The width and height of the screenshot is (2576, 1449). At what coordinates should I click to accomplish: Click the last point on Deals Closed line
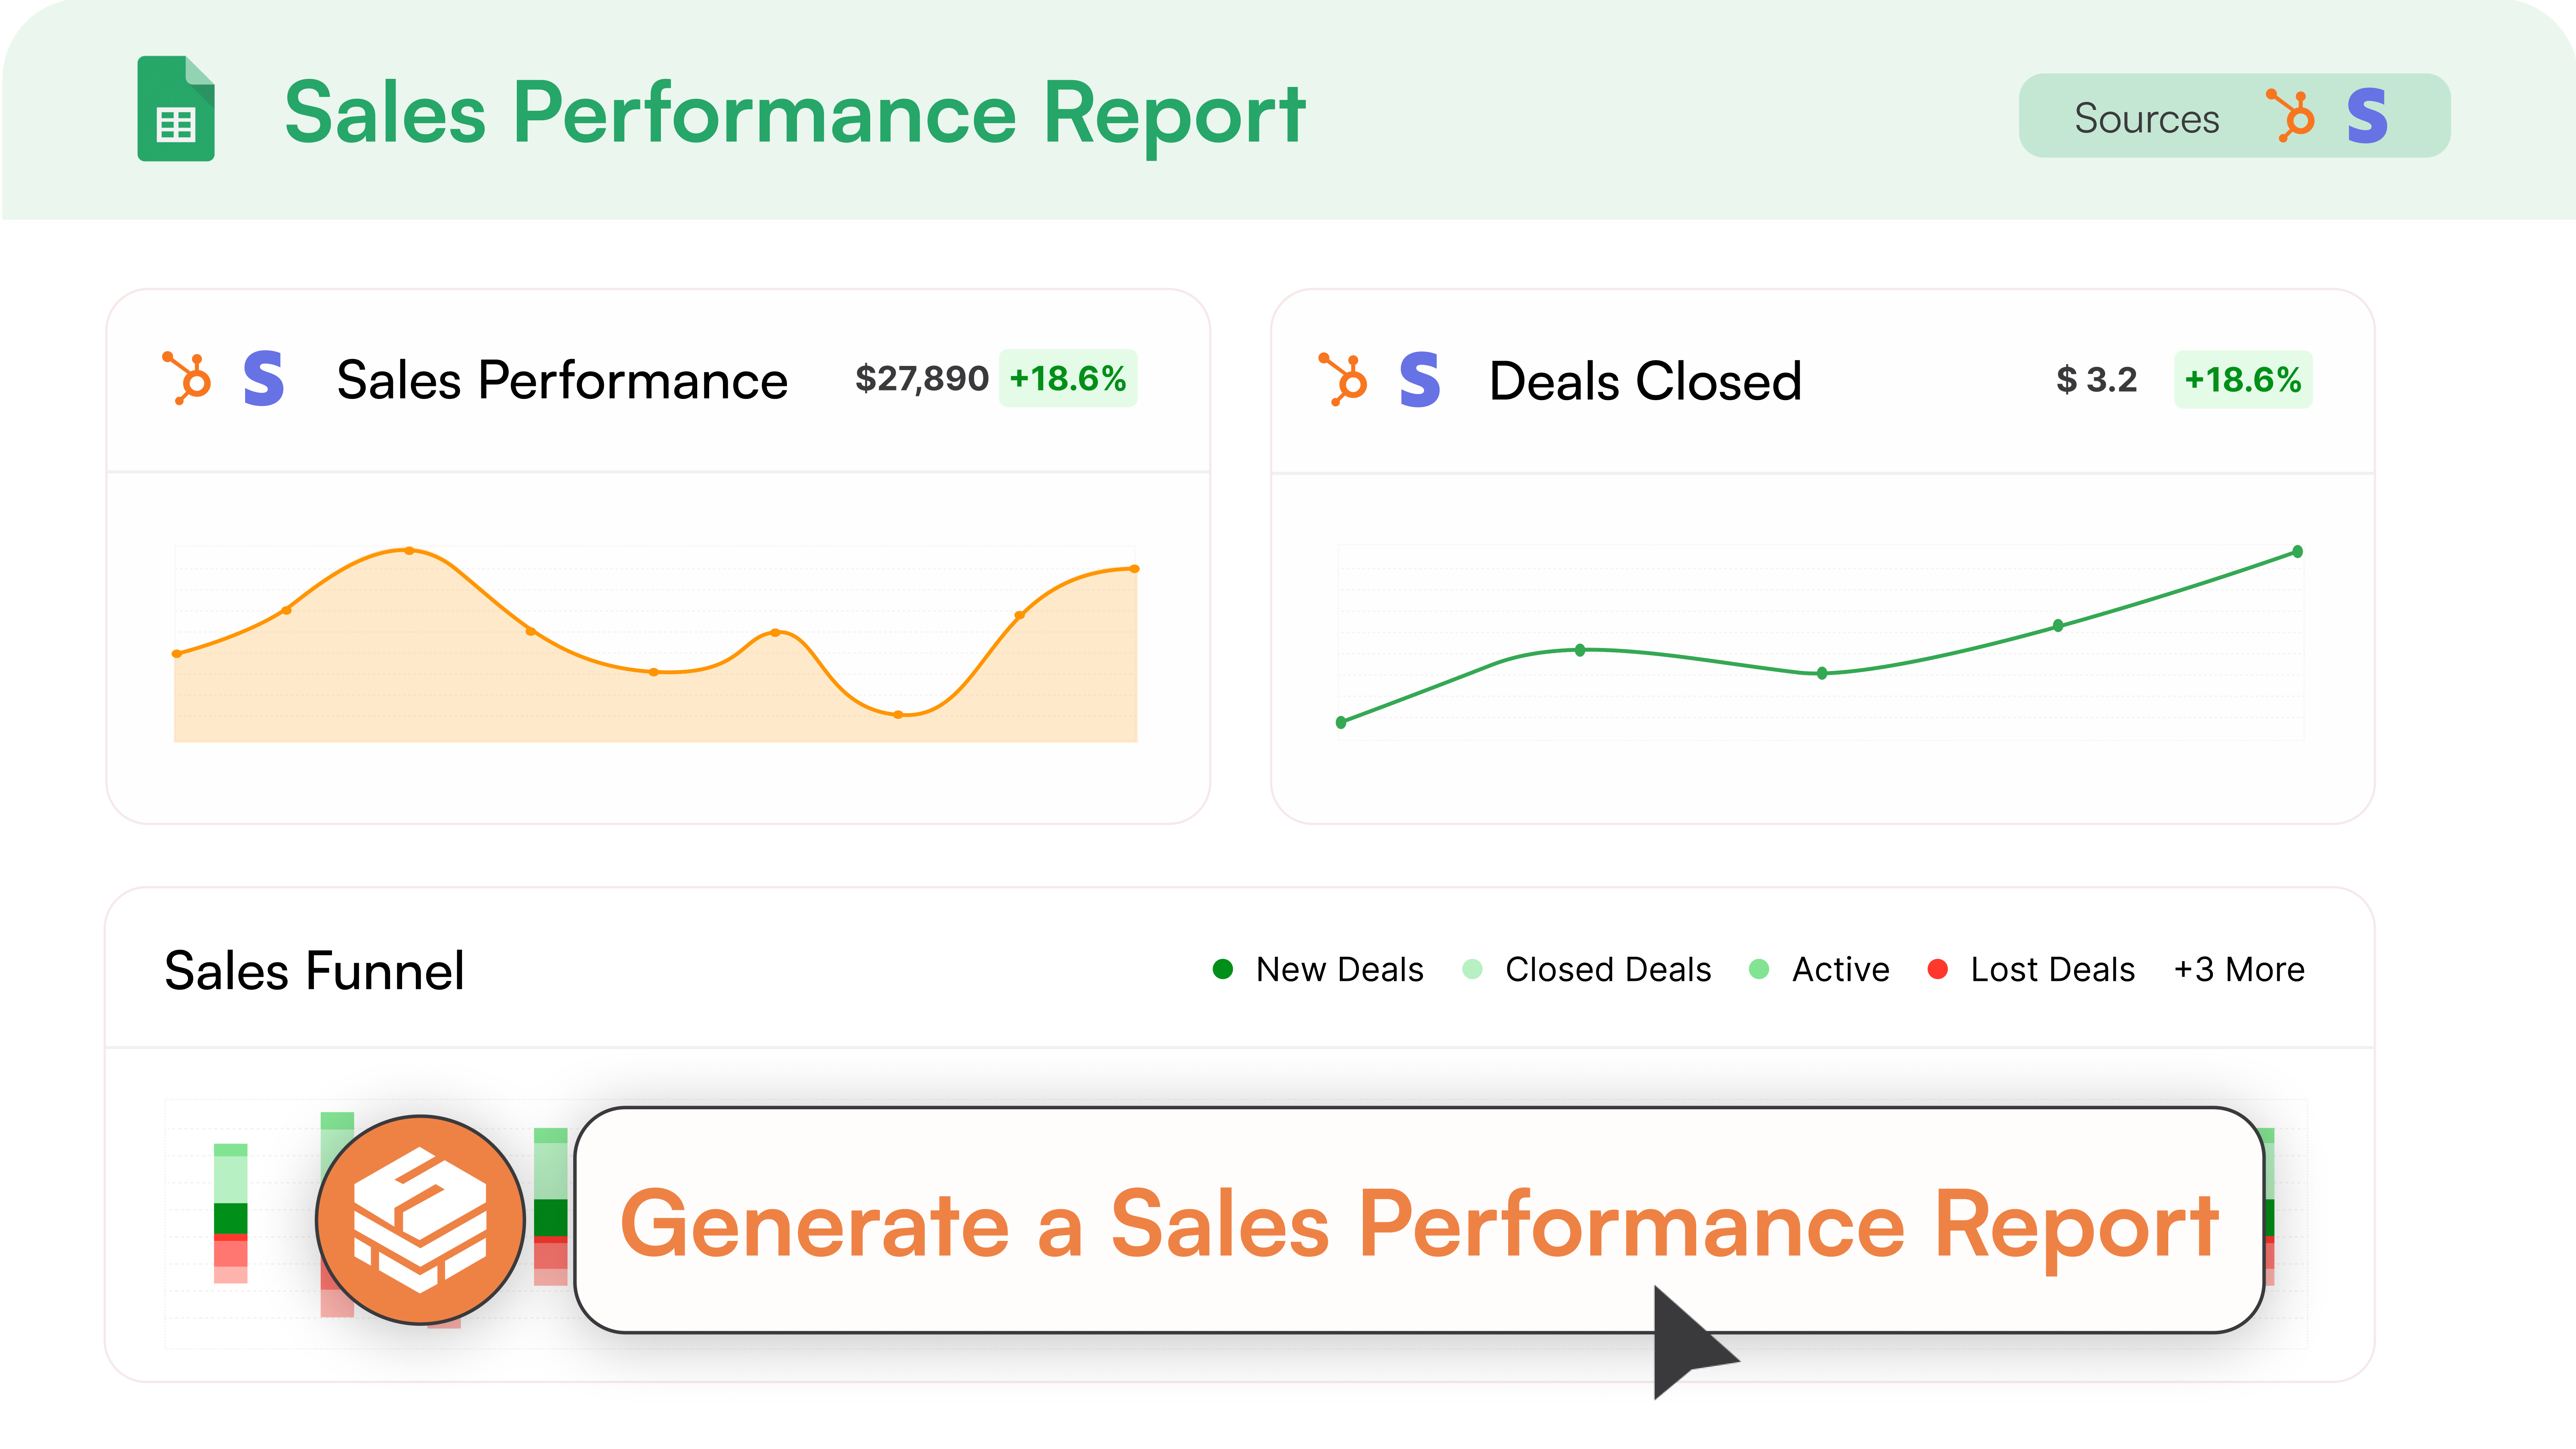2297,552
